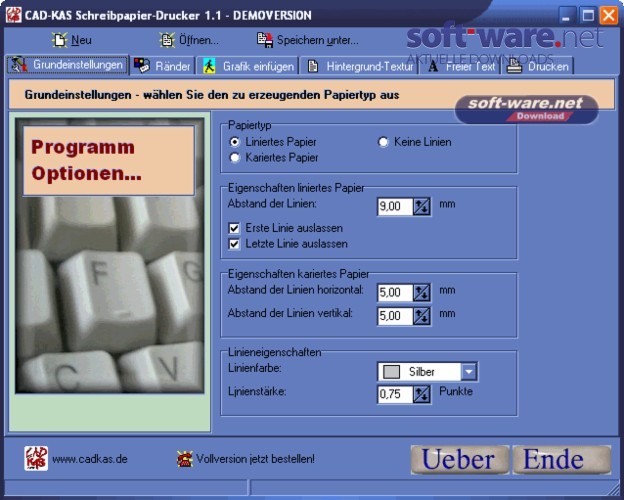Uncheck Letzte Linie auslassen
The height and width of the screenshot is (500, 624).
(x=234, y=244)
